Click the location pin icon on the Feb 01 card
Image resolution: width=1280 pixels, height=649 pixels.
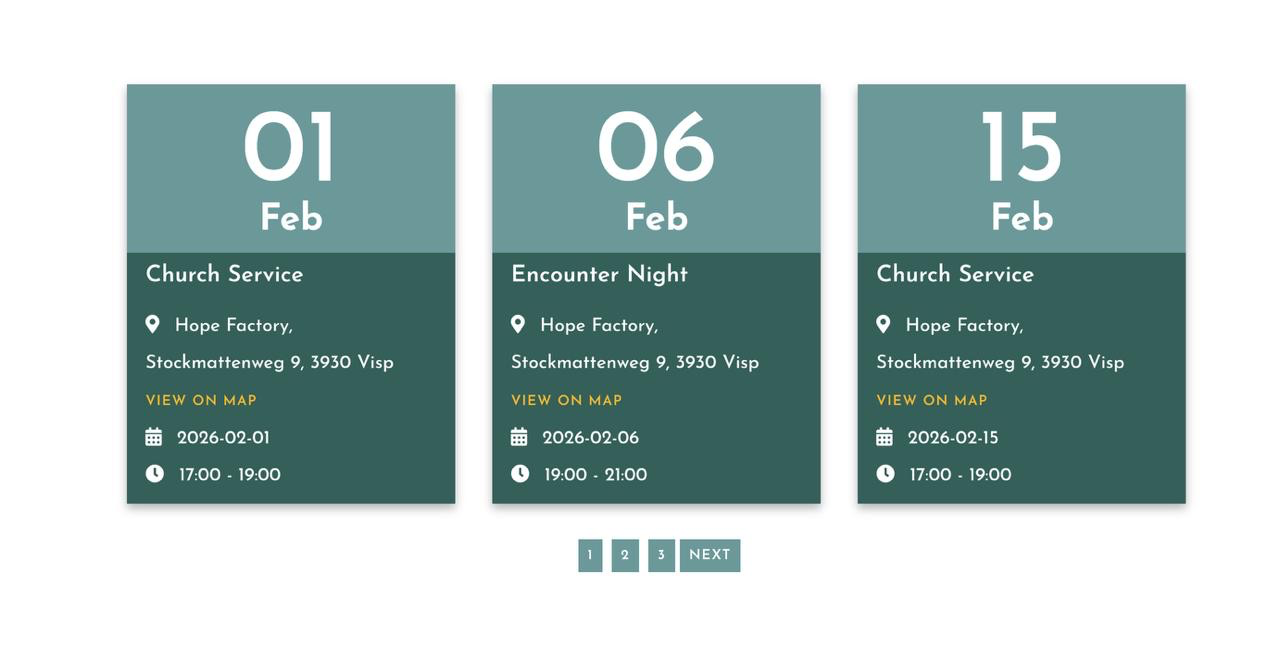(x=152, y=324)
